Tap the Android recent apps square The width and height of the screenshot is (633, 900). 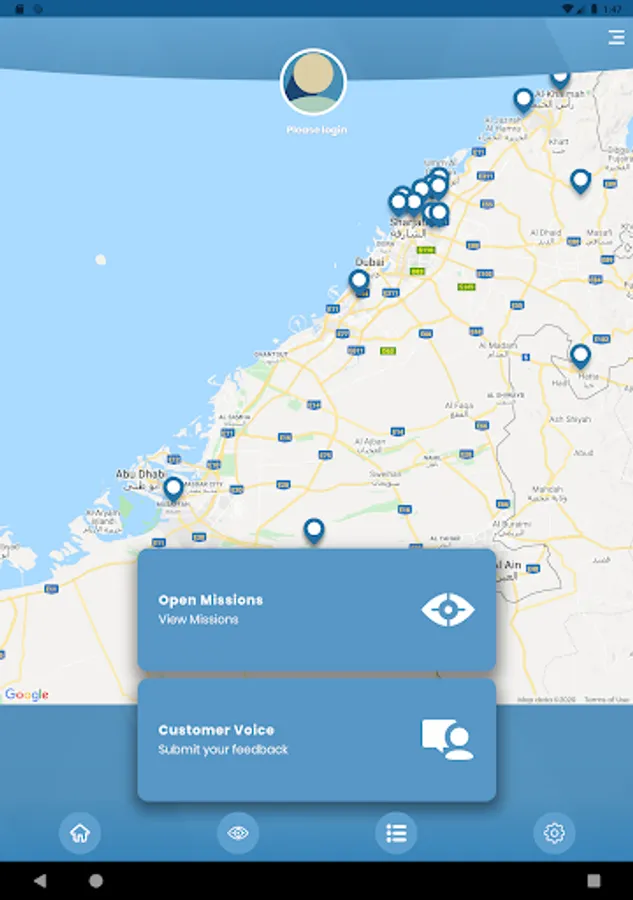click(594, 880)
